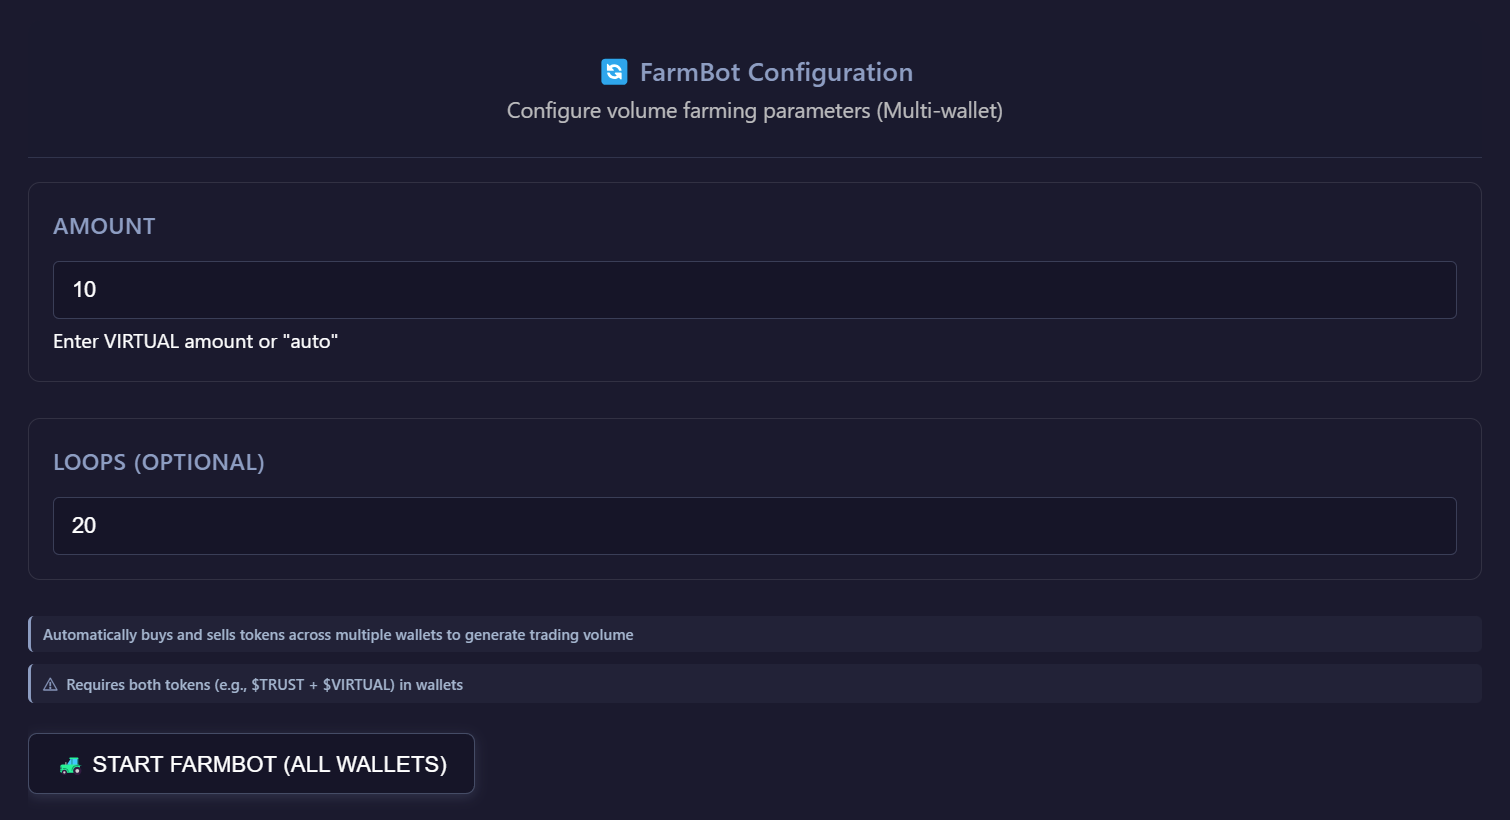Click the 'Automatically buys and sells tokens' note
Screen dimensions: 1510x820
tap(337, 635)
